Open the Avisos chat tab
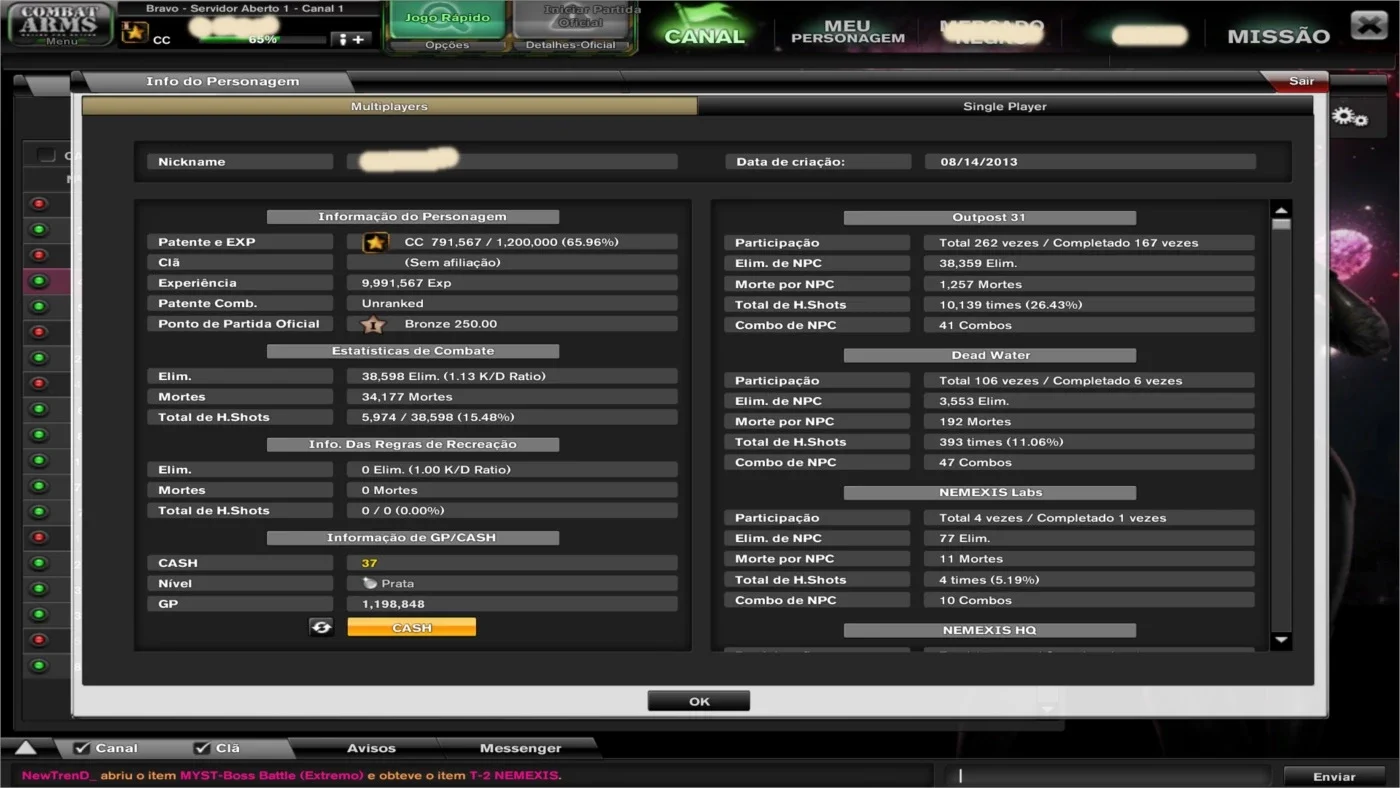Viewport: 1400px width, 788px height. click(x=371, y=748)
